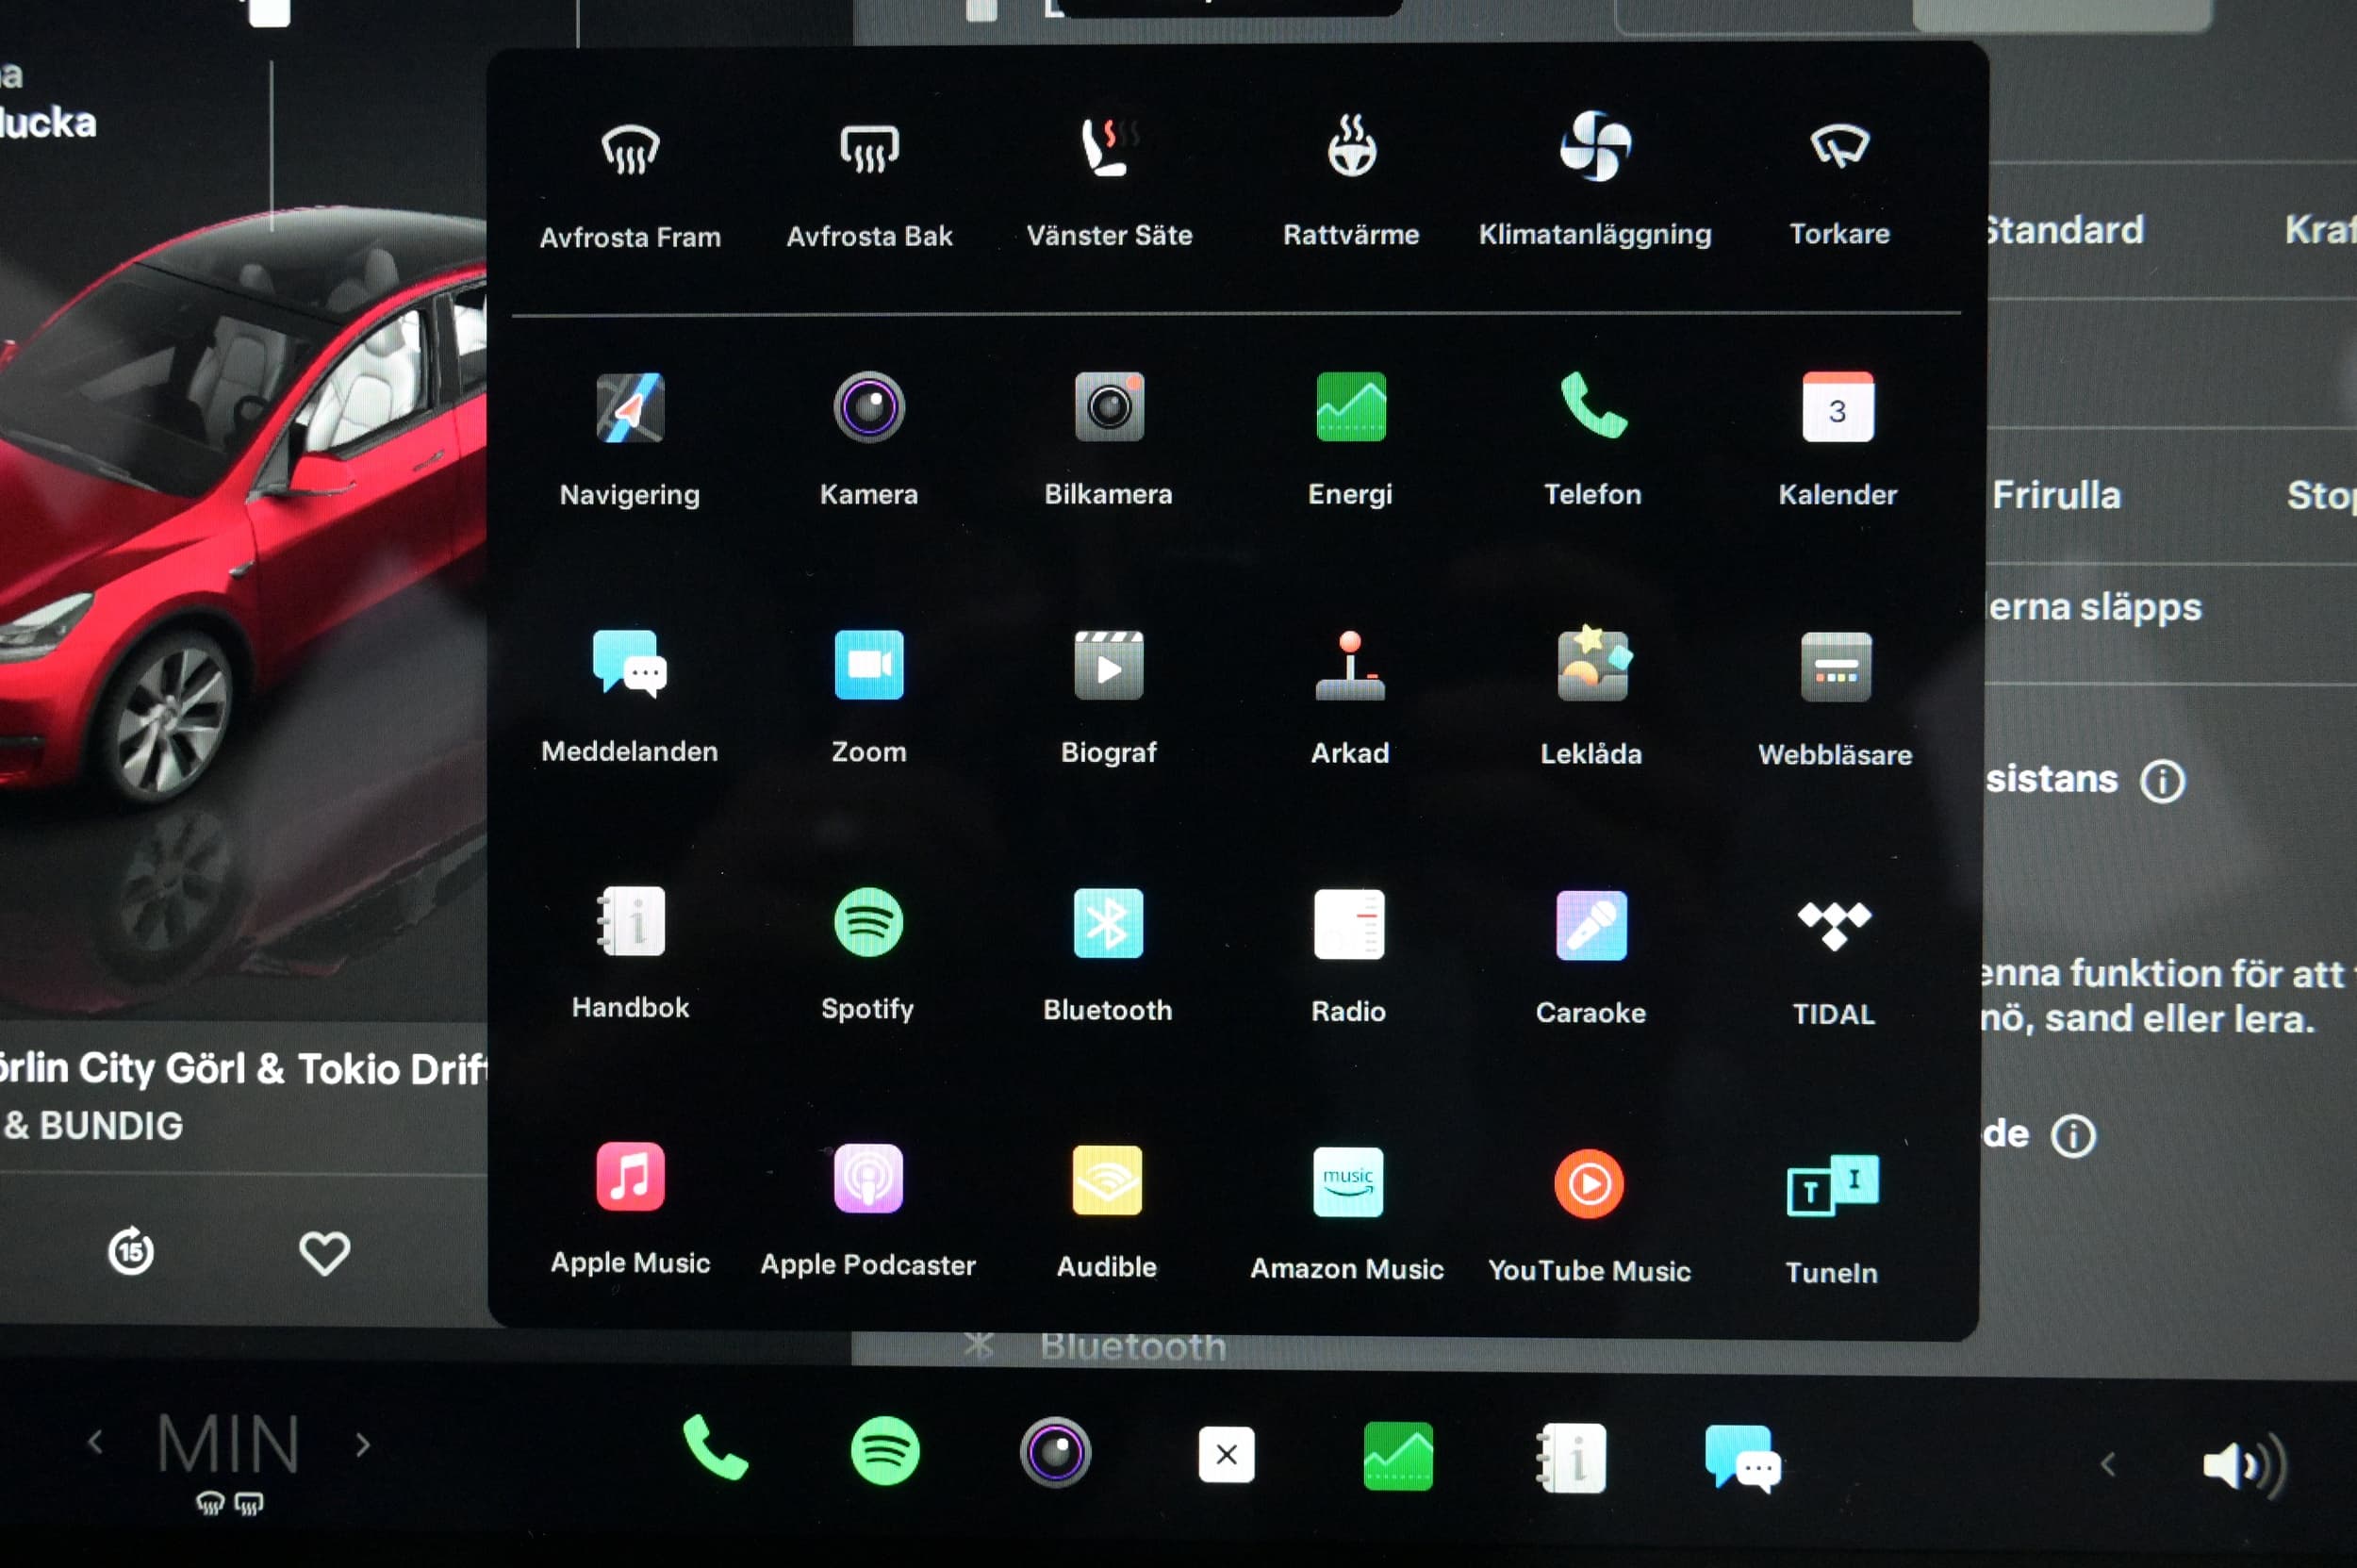
Task: Open the Energi app
Action: point(1350,440)
